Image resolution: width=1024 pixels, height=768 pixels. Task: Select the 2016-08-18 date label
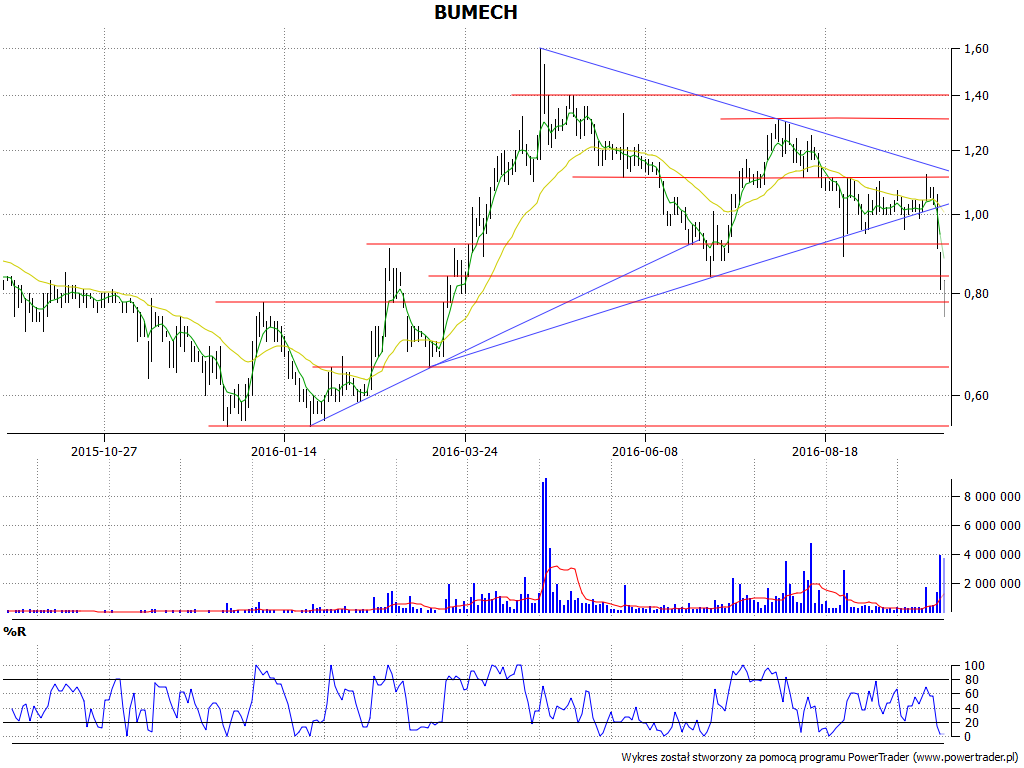pyautogui.click(x=825, y=451)
